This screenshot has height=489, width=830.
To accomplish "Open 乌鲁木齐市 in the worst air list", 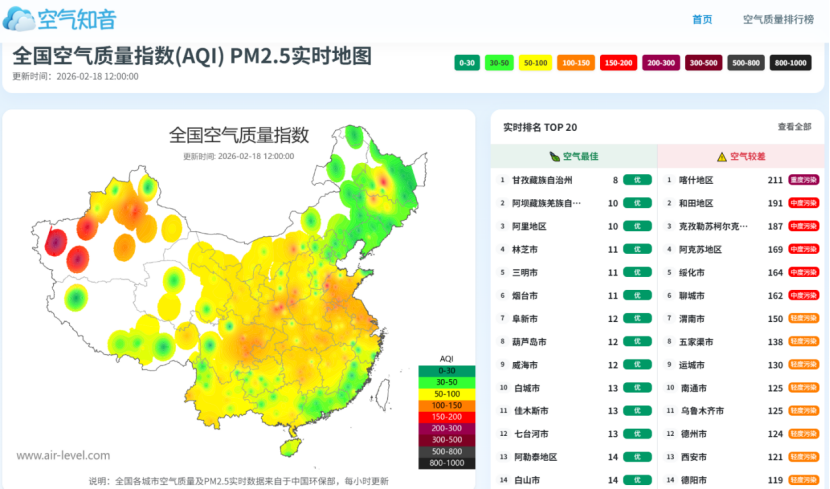I will (702, 411).
